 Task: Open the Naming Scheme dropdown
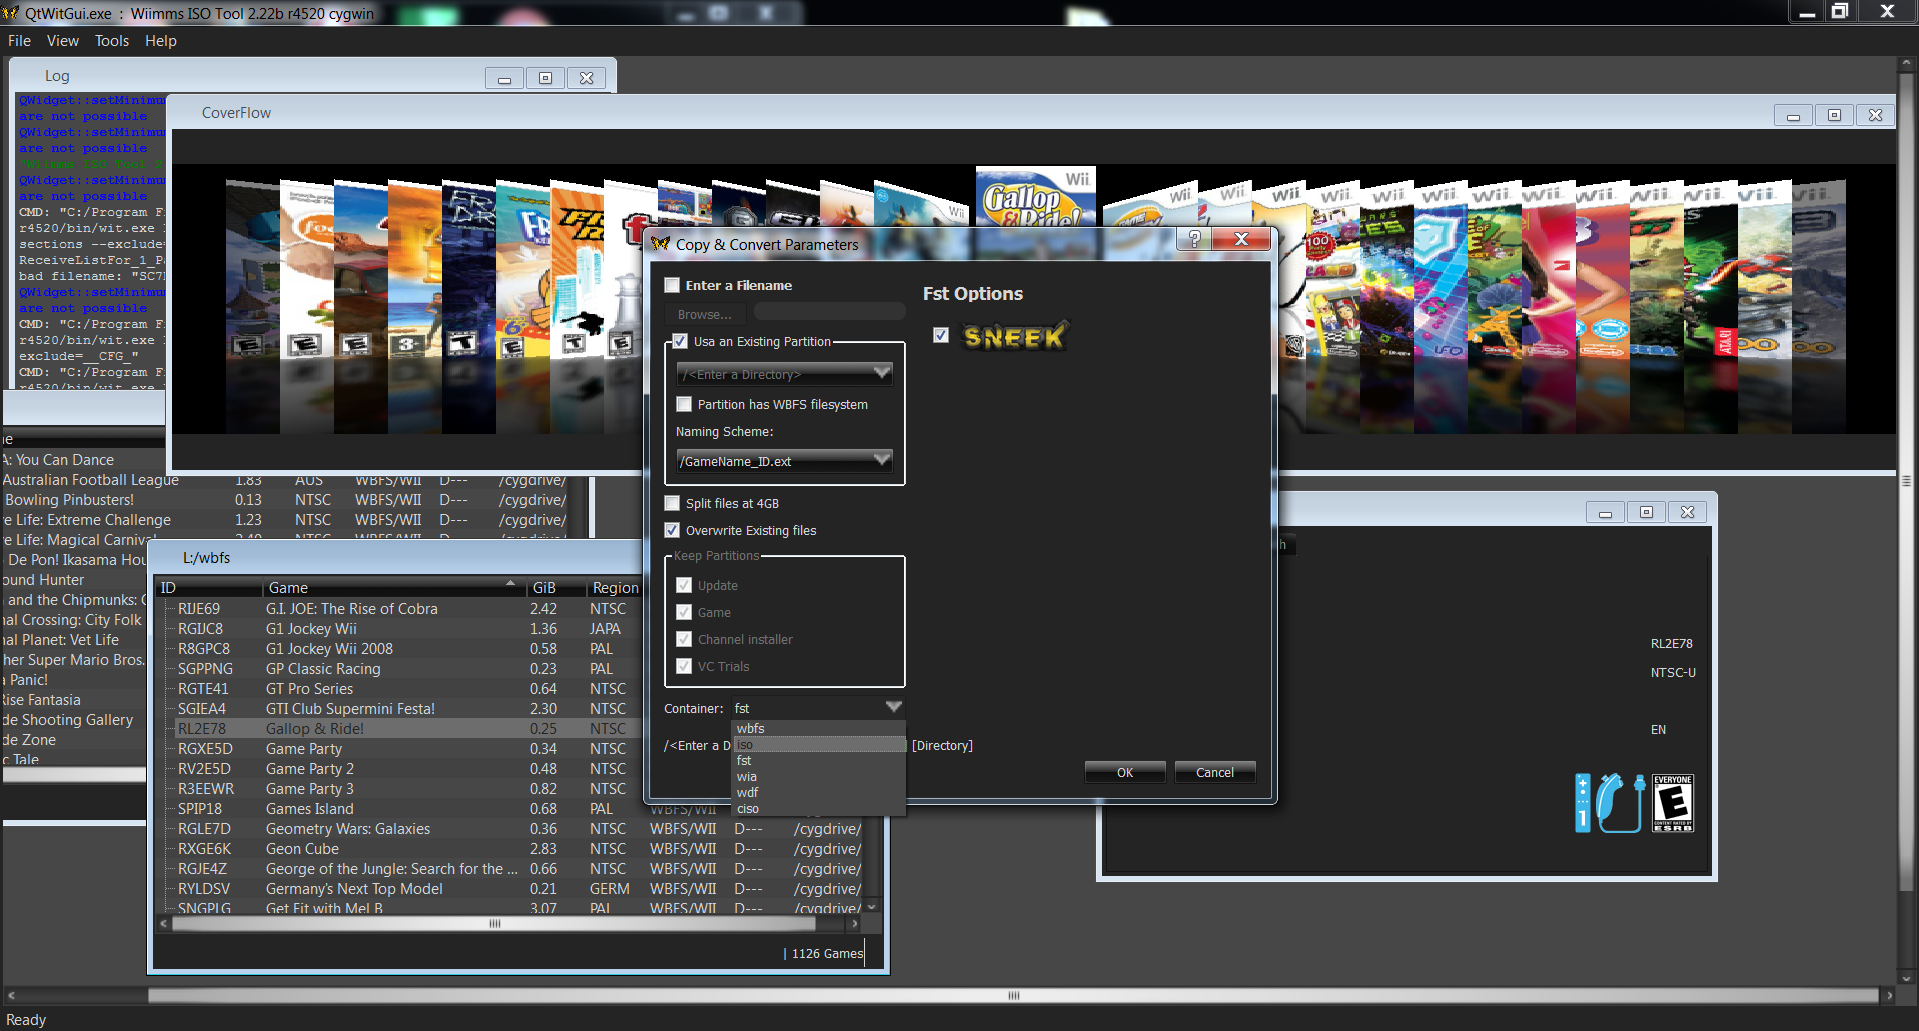[x=784, y=461]
